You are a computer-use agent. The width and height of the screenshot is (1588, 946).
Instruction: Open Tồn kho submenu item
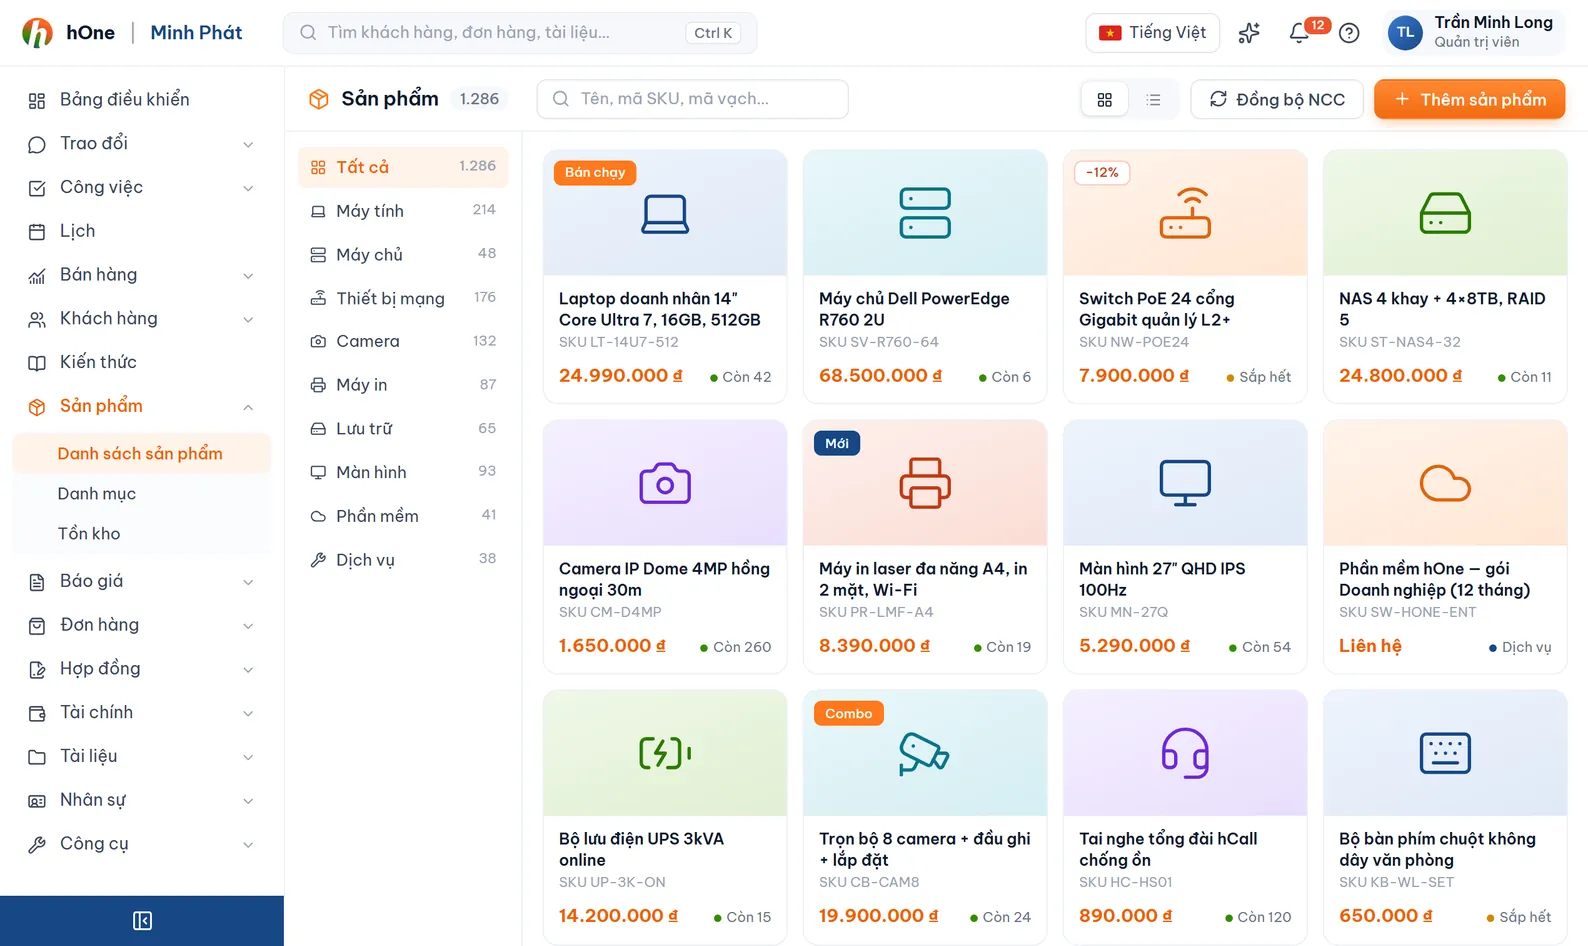click(142, 533)
